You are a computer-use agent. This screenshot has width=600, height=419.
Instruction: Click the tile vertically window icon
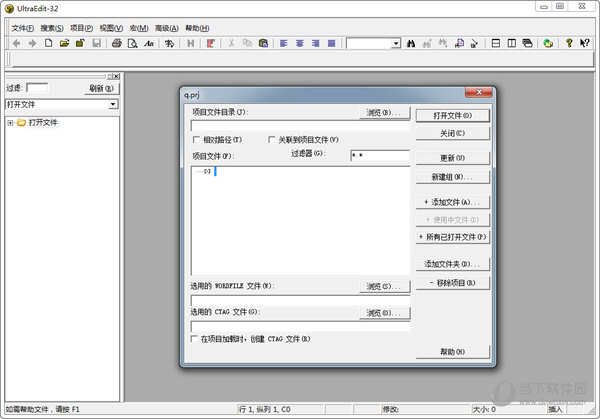pos(512,43)
